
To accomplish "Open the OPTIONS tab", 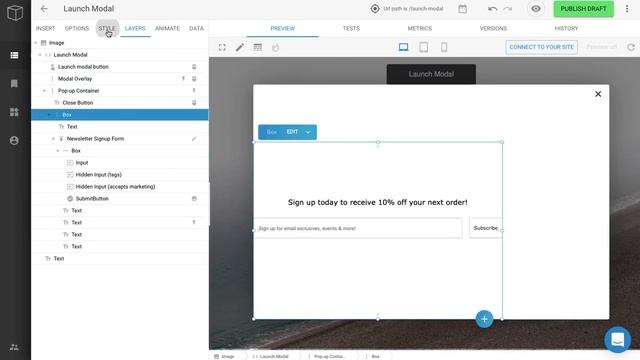I will [77, 28].
